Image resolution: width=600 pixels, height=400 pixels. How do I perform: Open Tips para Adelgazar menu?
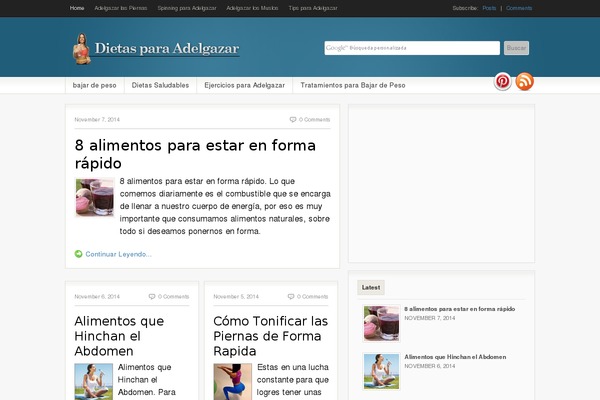[313, 8]
